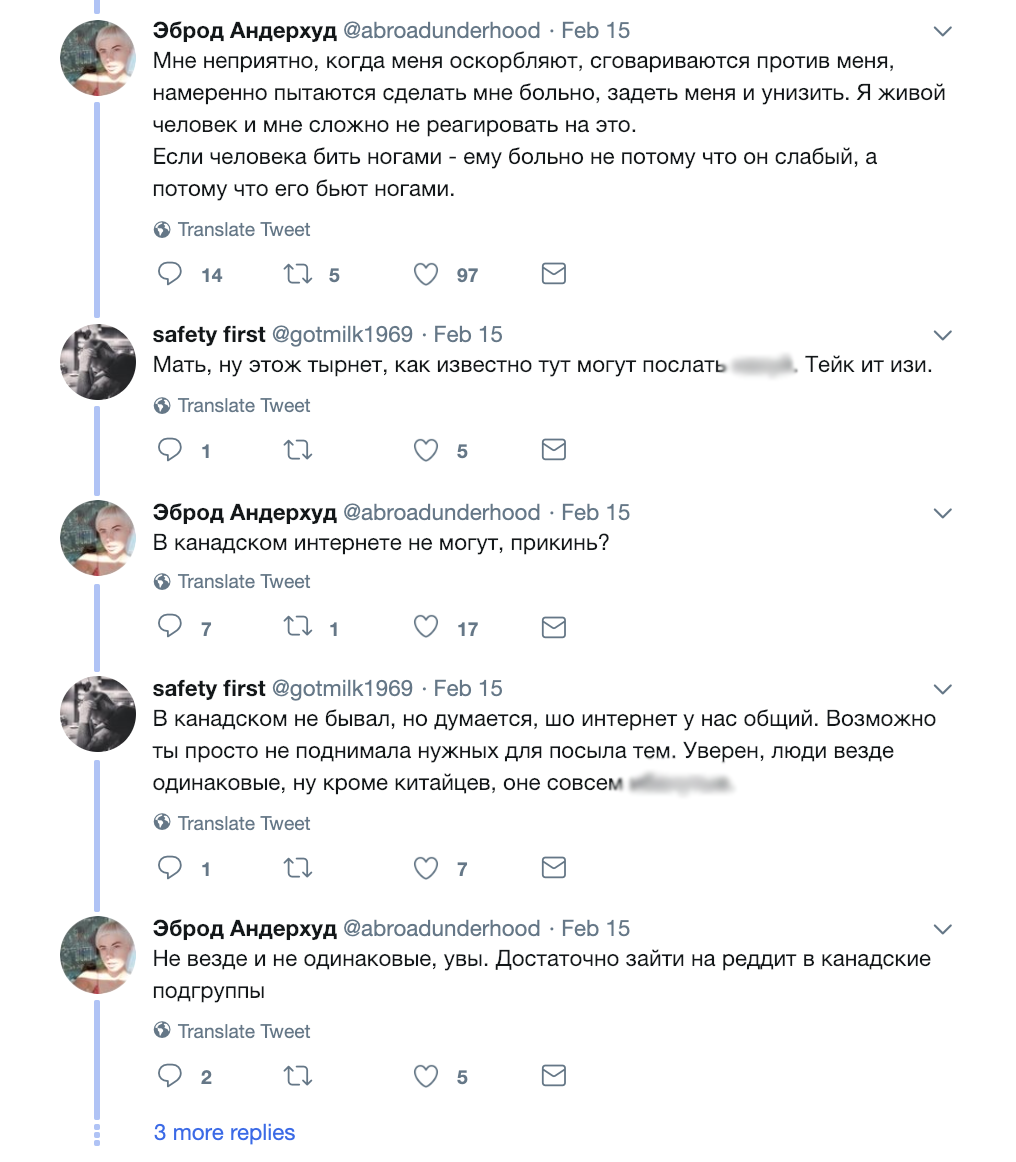Retweet the 'Тейк ит изи' reply
The height and width of the screenshot is (1162, 1016).
[298, 451]
